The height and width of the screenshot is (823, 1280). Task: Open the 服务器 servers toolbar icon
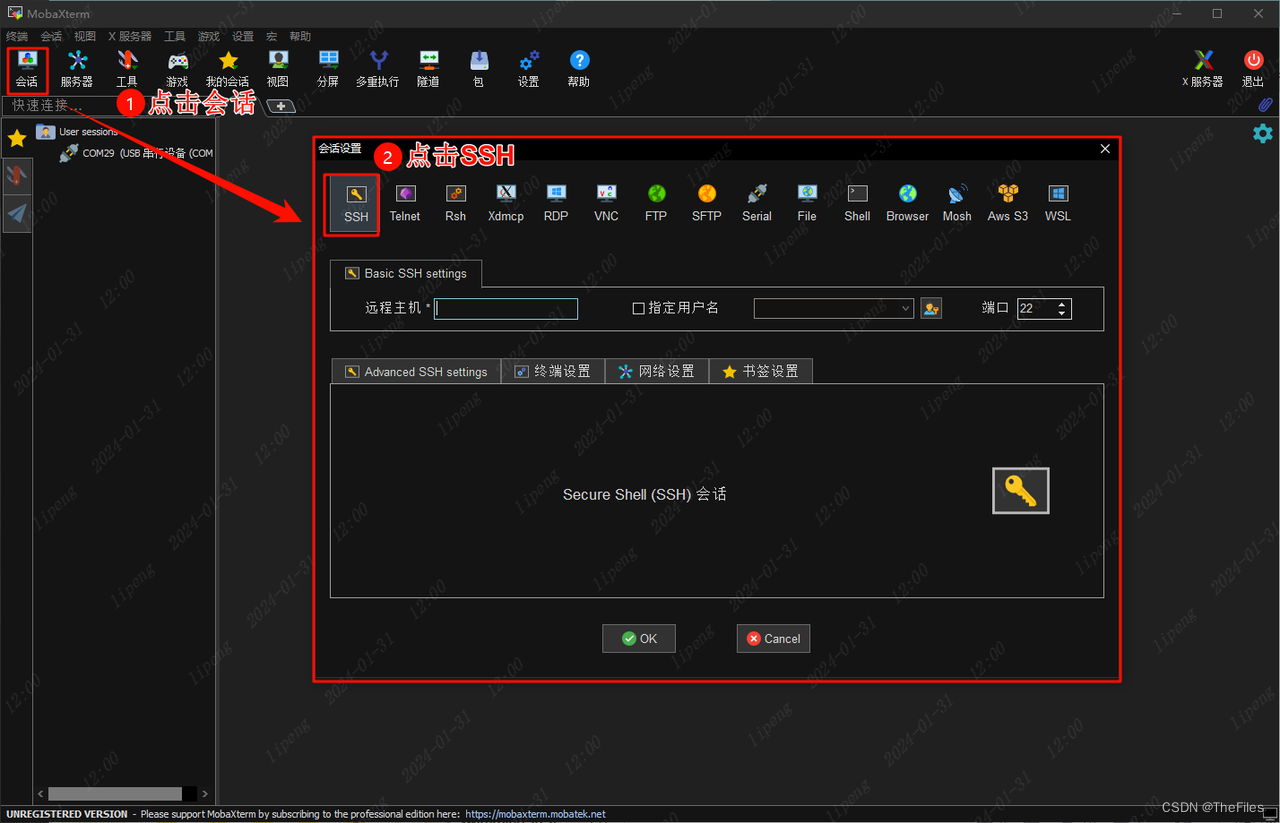pyautogui.click(x=77, y=70)
